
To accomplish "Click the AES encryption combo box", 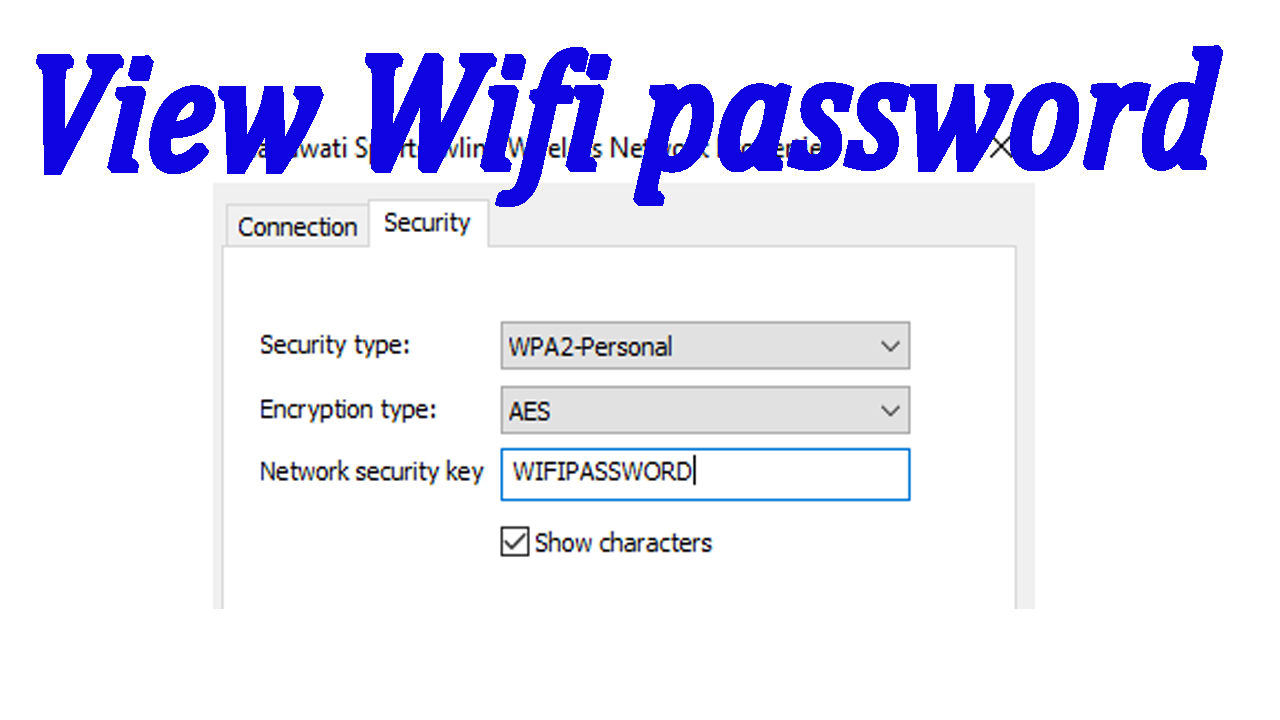I will coord(705,410).
